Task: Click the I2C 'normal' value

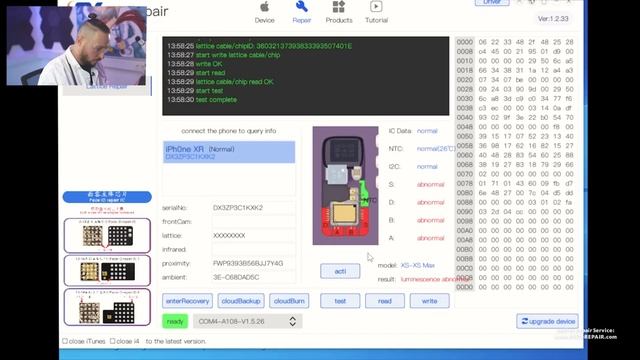Action: coord(427,167)
